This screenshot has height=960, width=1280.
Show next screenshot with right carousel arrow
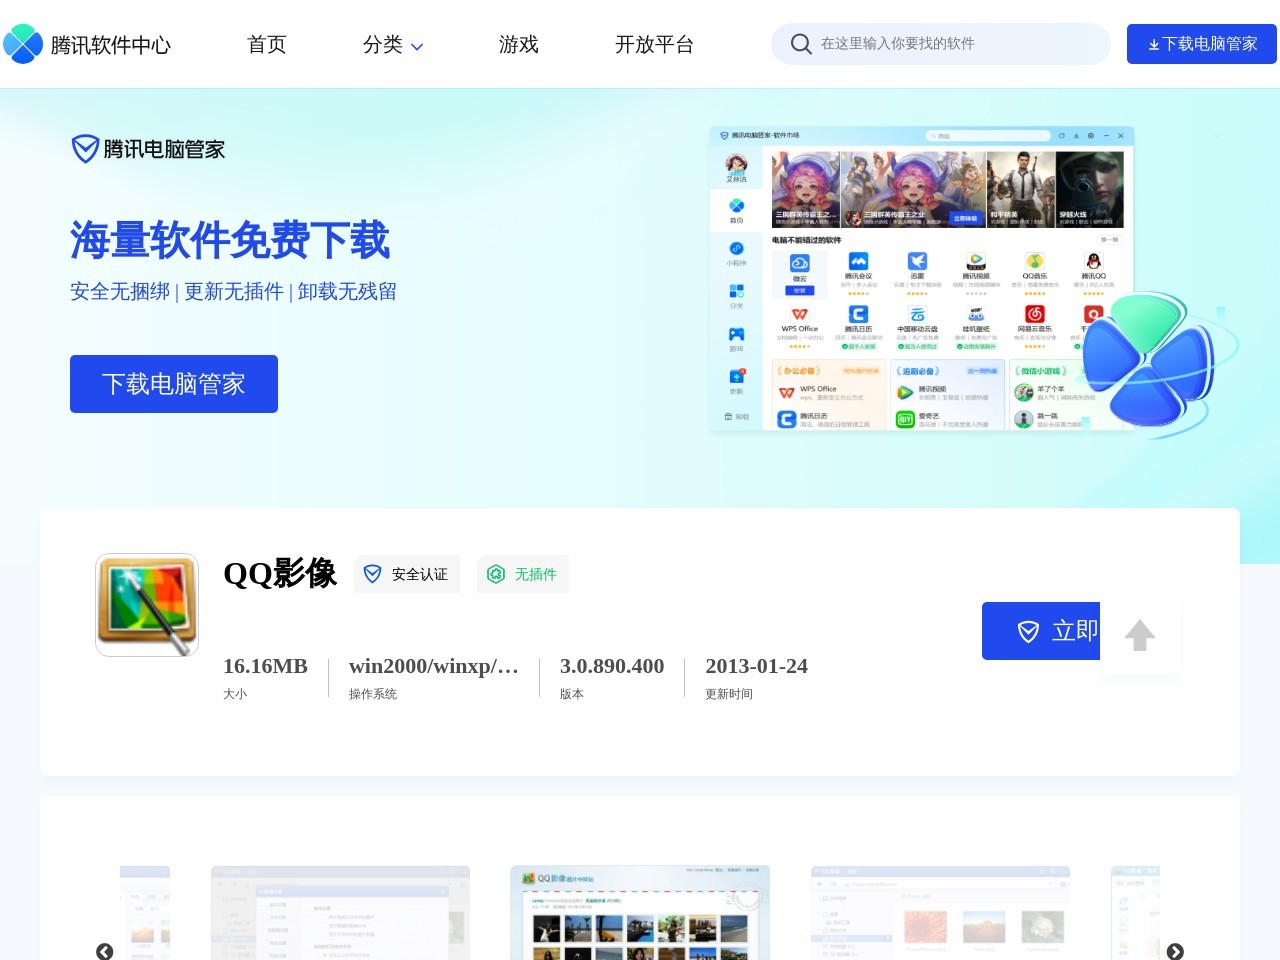(x=1175, y=951)
